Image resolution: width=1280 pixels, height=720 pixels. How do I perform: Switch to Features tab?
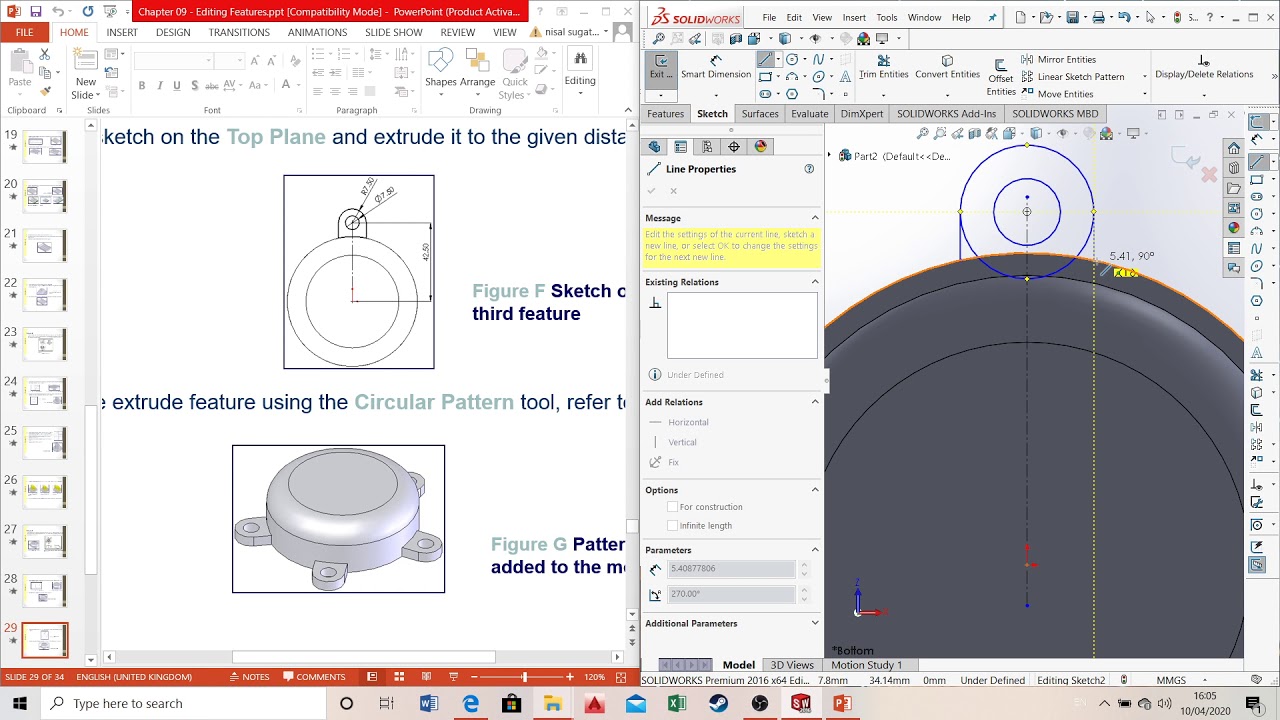[665, 114]
